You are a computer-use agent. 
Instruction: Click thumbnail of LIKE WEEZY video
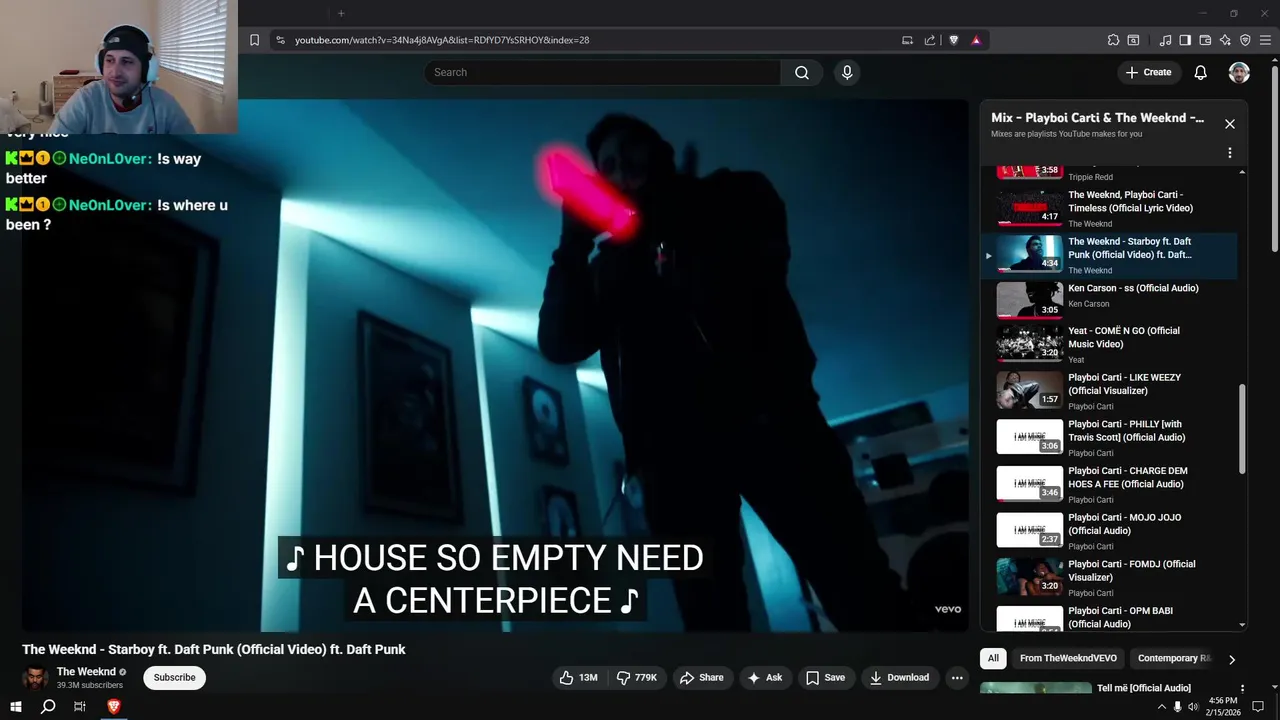coord(1030,390)
